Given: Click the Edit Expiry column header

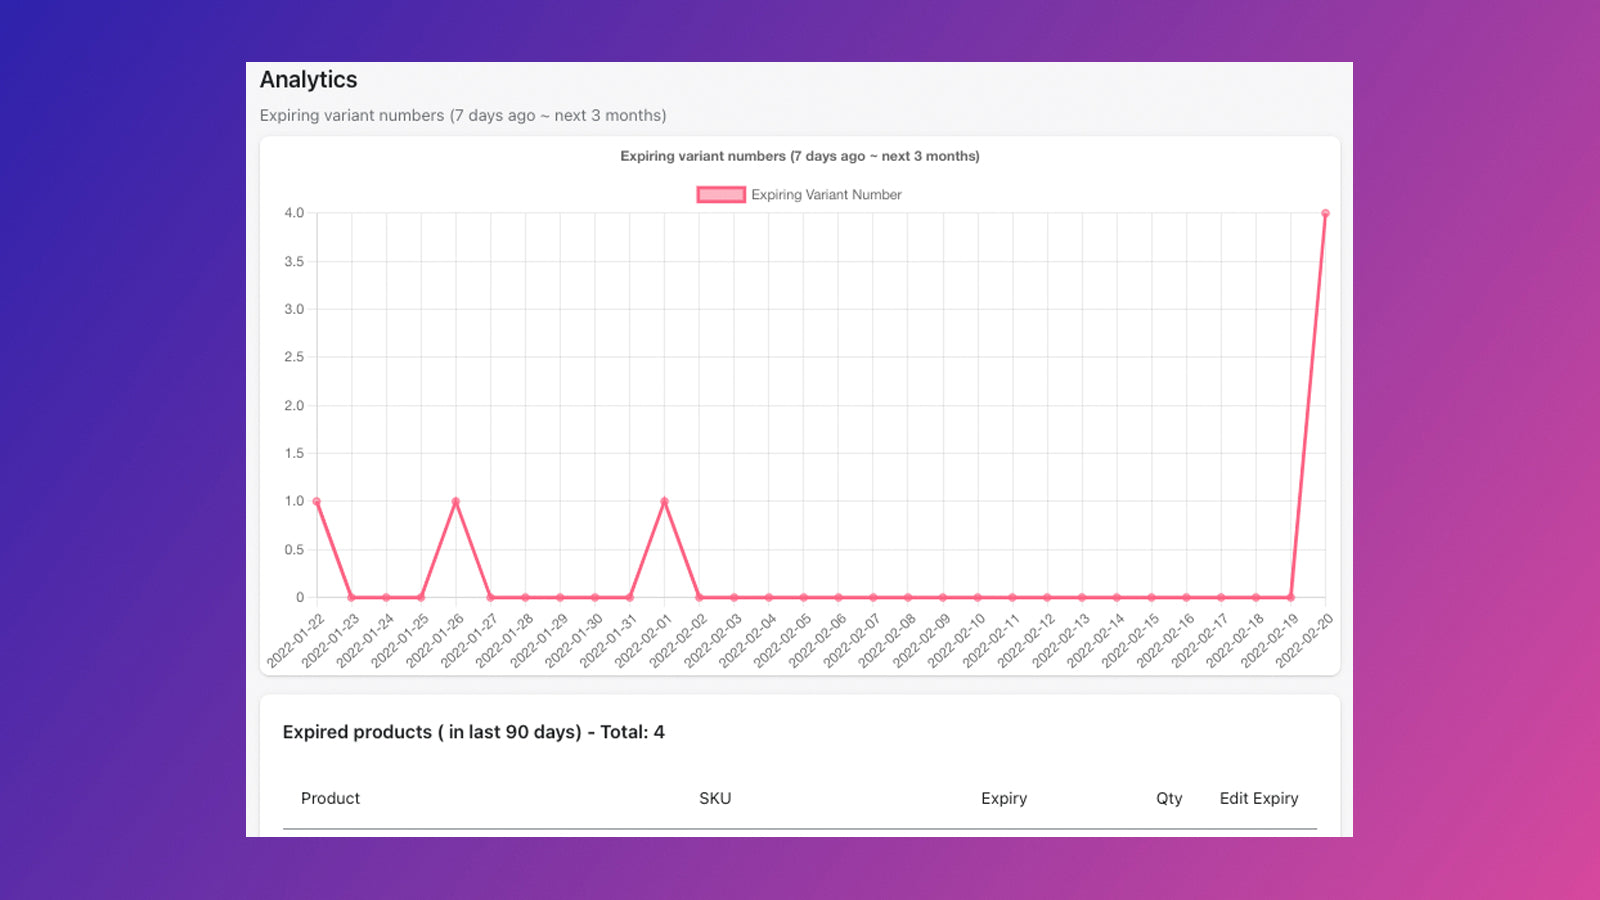Looking at the screenshot, I should coord(1258,798).
